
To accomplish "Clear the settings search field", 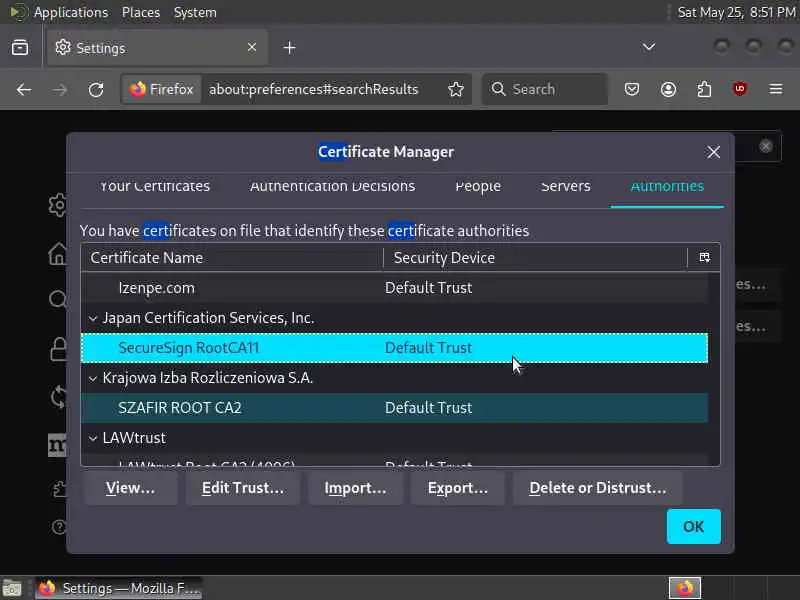I will [x=765, y=146].
